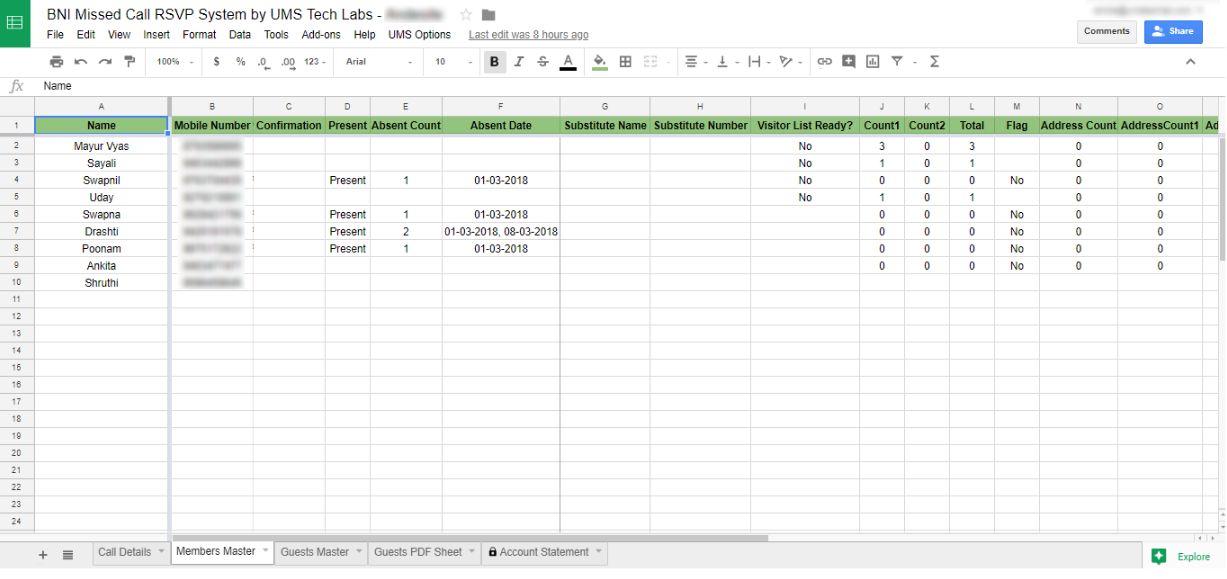
Task: Click the '01-03-2018, 08-03-2018' cell
Action: click(x=501, y=231)
